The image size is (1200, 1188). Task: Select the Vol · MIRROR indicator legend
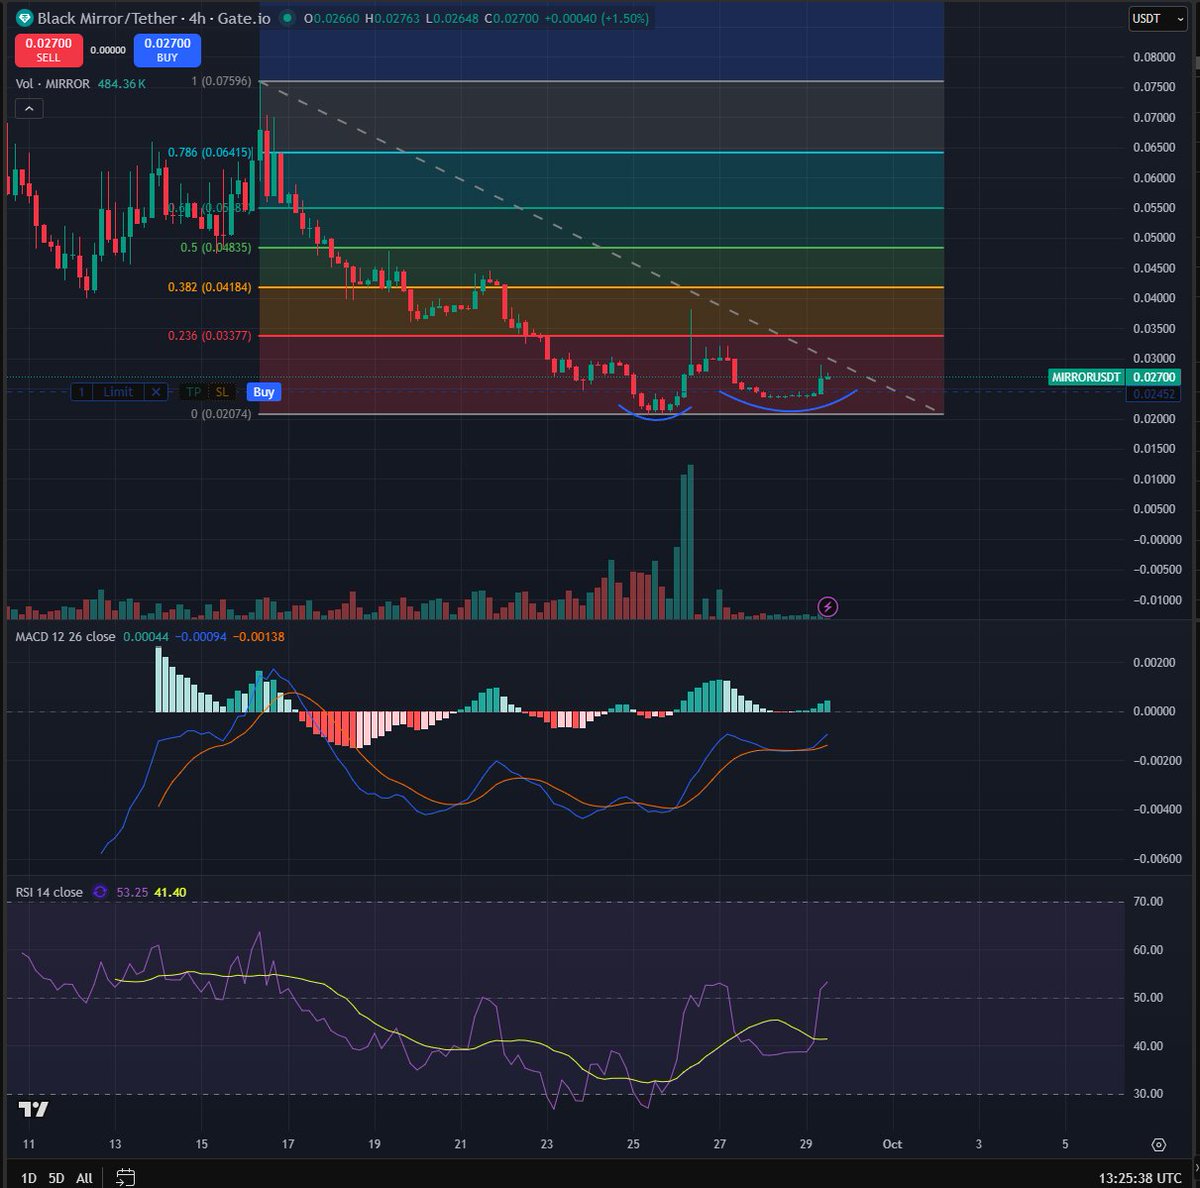coord(53,84)
